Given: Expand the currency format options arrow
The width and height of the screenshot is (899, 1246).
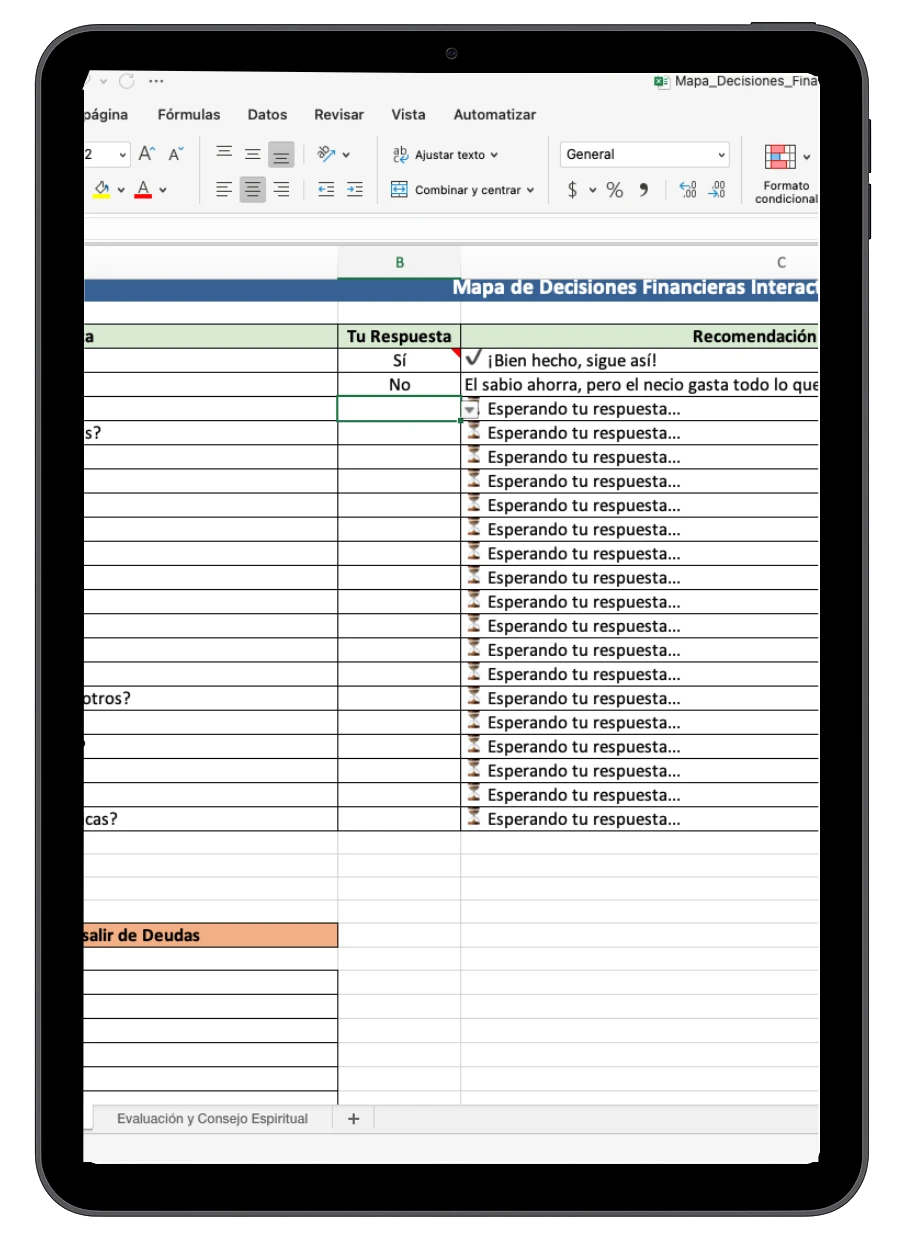Looking at the screenshot, I should tap(592, 190).
